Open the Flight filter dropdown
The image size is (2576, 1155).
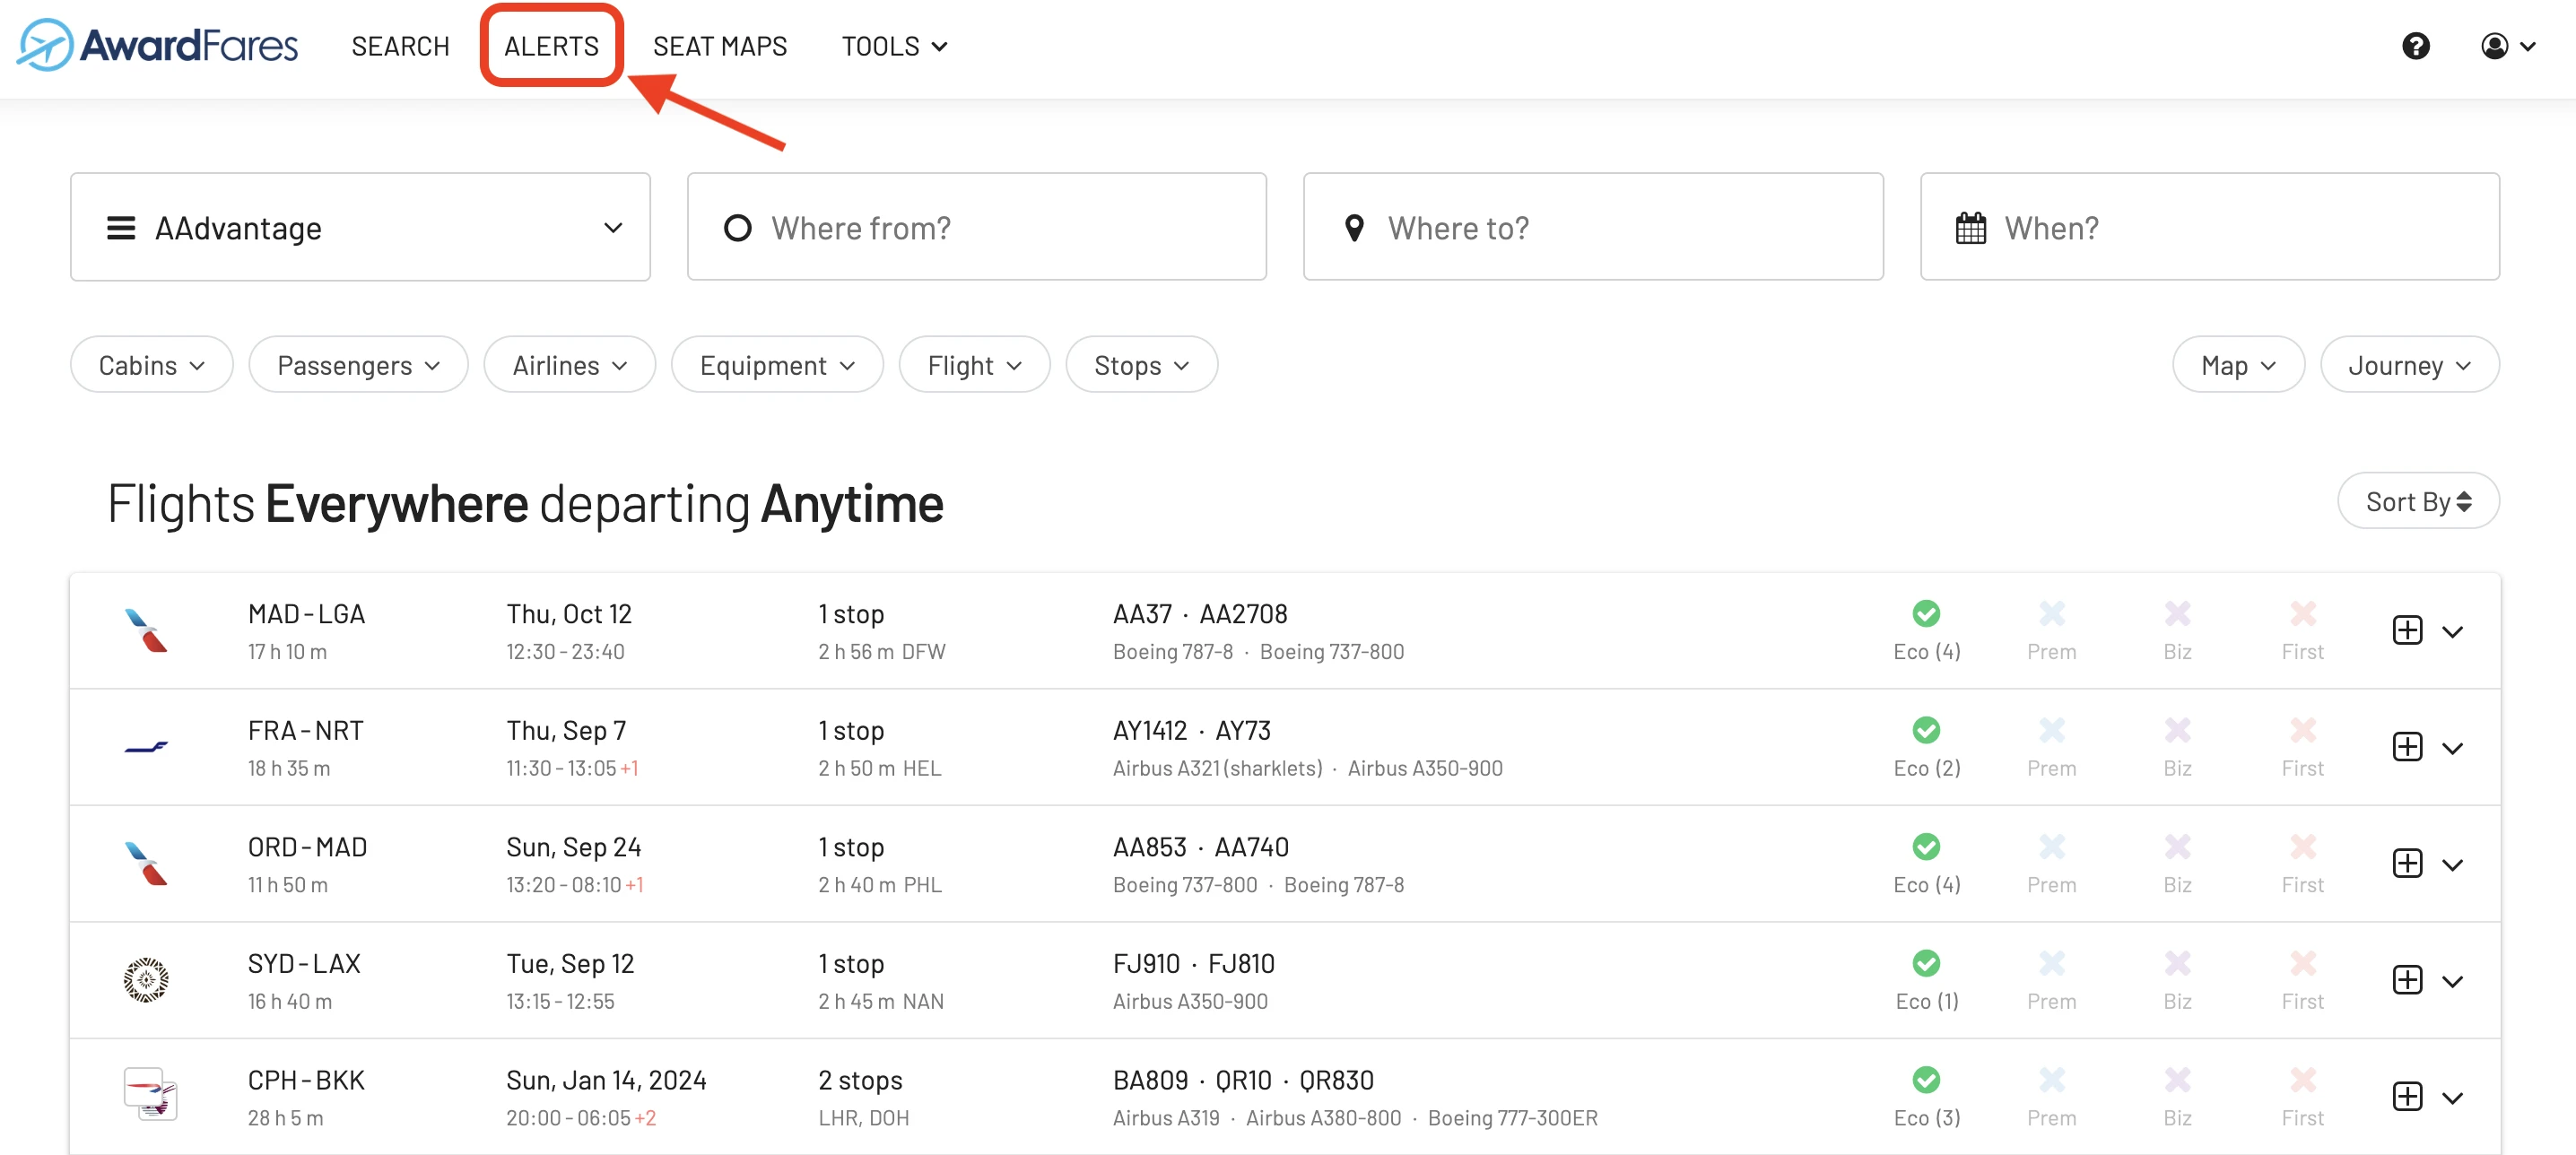(974, 365)
